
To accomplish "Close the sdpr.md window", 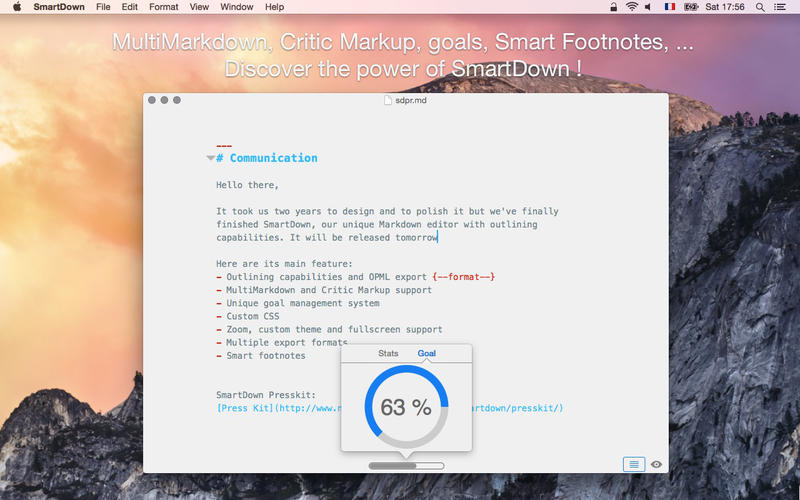I will tap(152, 100).
